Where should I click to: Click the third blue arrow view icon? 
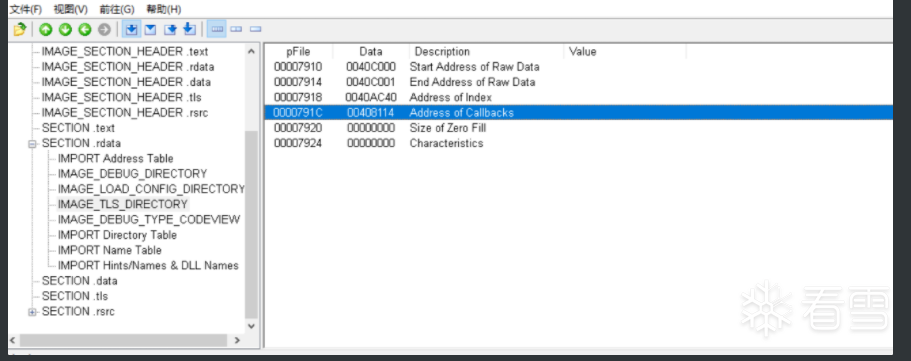(170, 29)
